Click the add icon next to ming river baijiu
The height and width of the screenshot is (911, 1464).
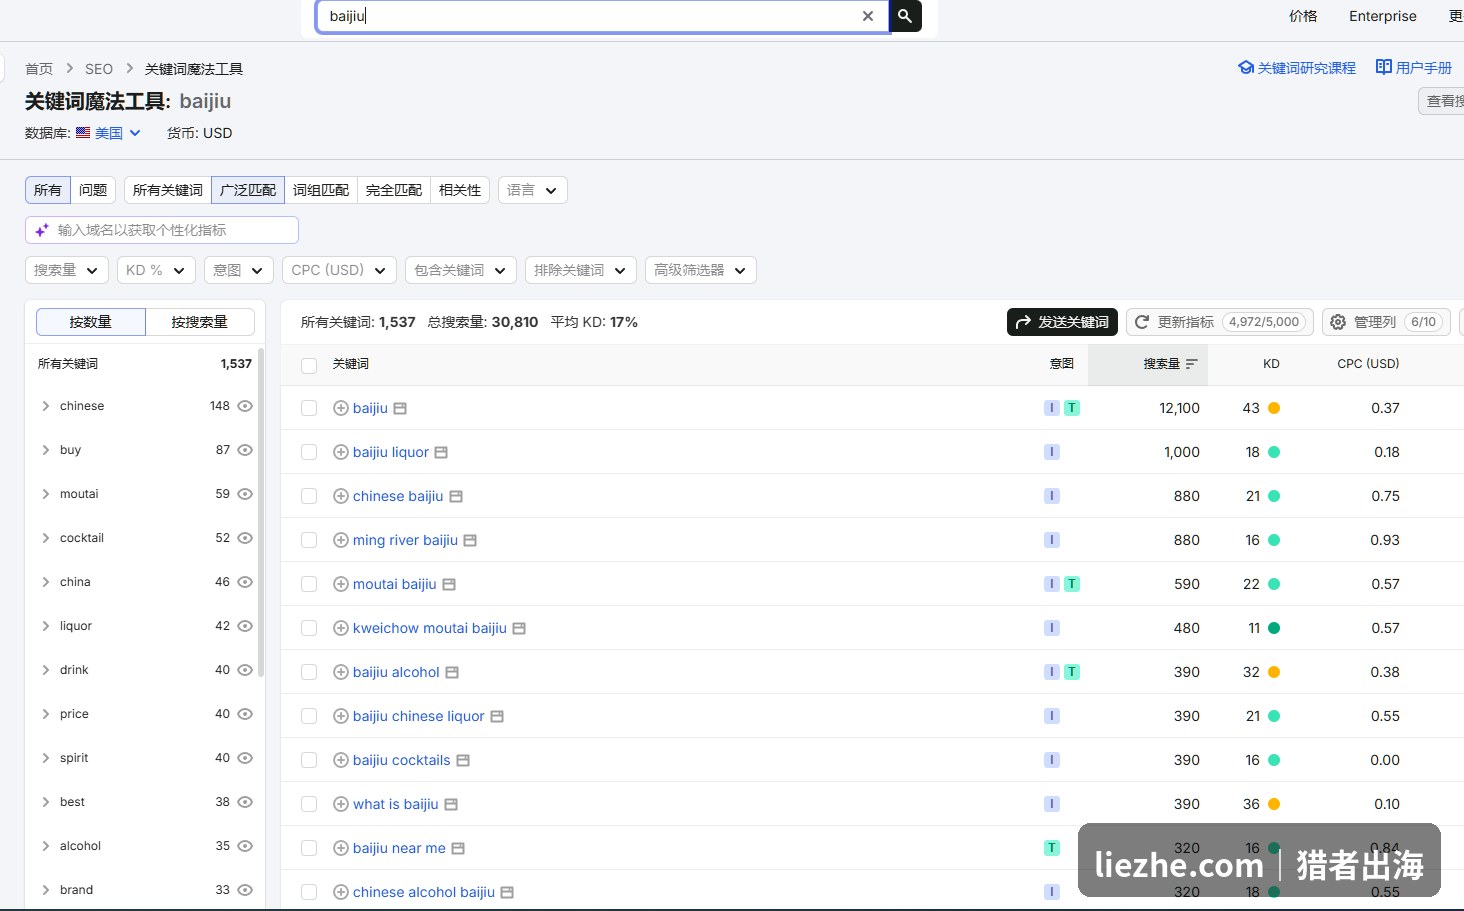[341, 540]
